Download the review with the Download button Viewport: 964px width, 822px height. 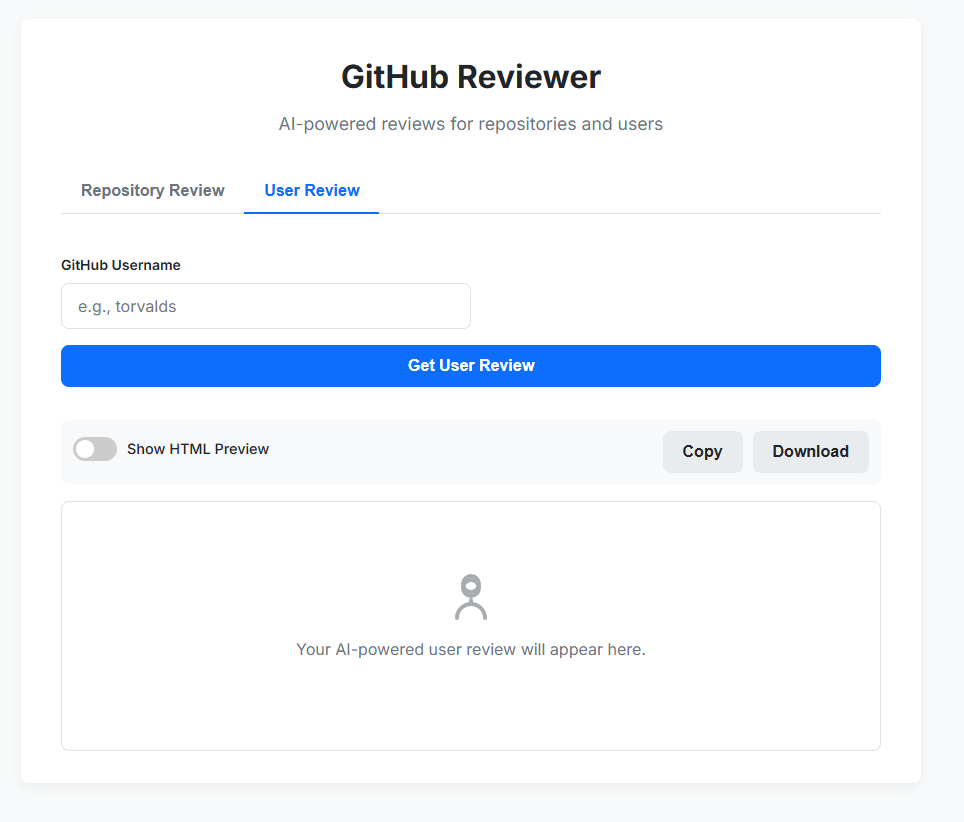810,452
